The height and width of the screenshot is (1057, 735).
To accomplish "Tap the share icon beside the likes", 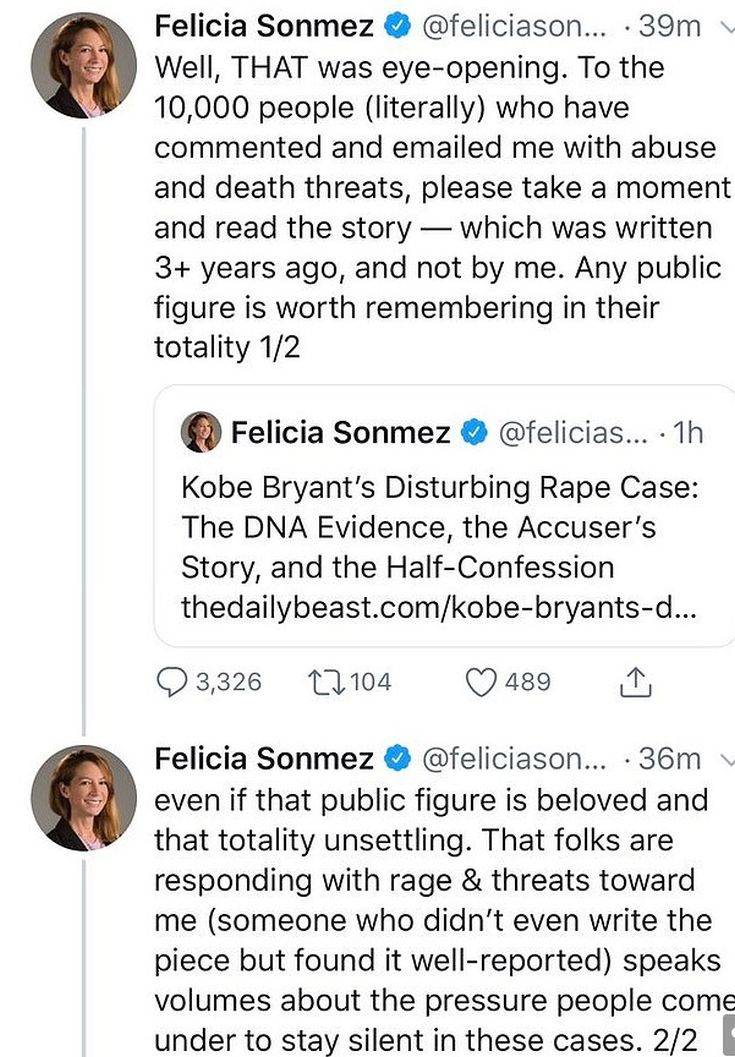I will [636, 683].
